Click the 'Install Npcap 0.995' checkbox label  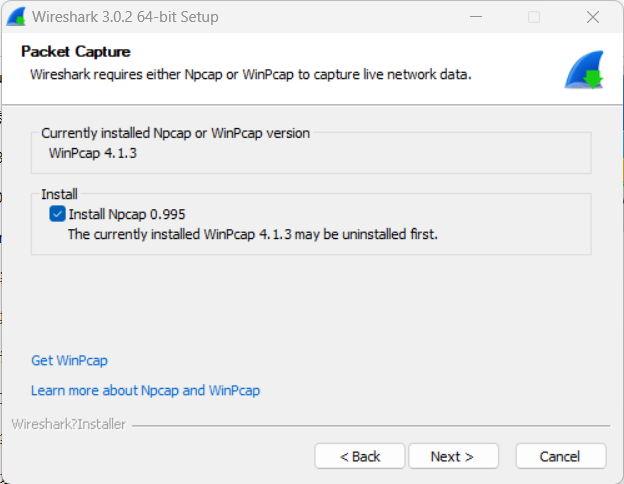tap(127, 214)
